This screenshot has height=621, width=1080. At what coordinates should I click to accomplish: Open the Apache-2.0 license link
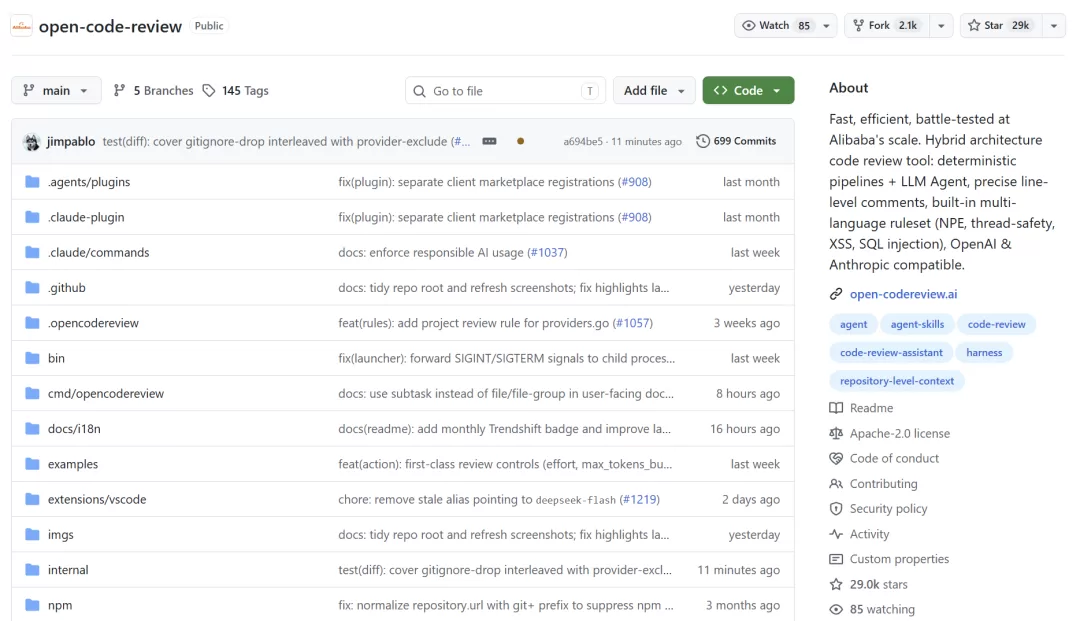click(x=900, y=433)
